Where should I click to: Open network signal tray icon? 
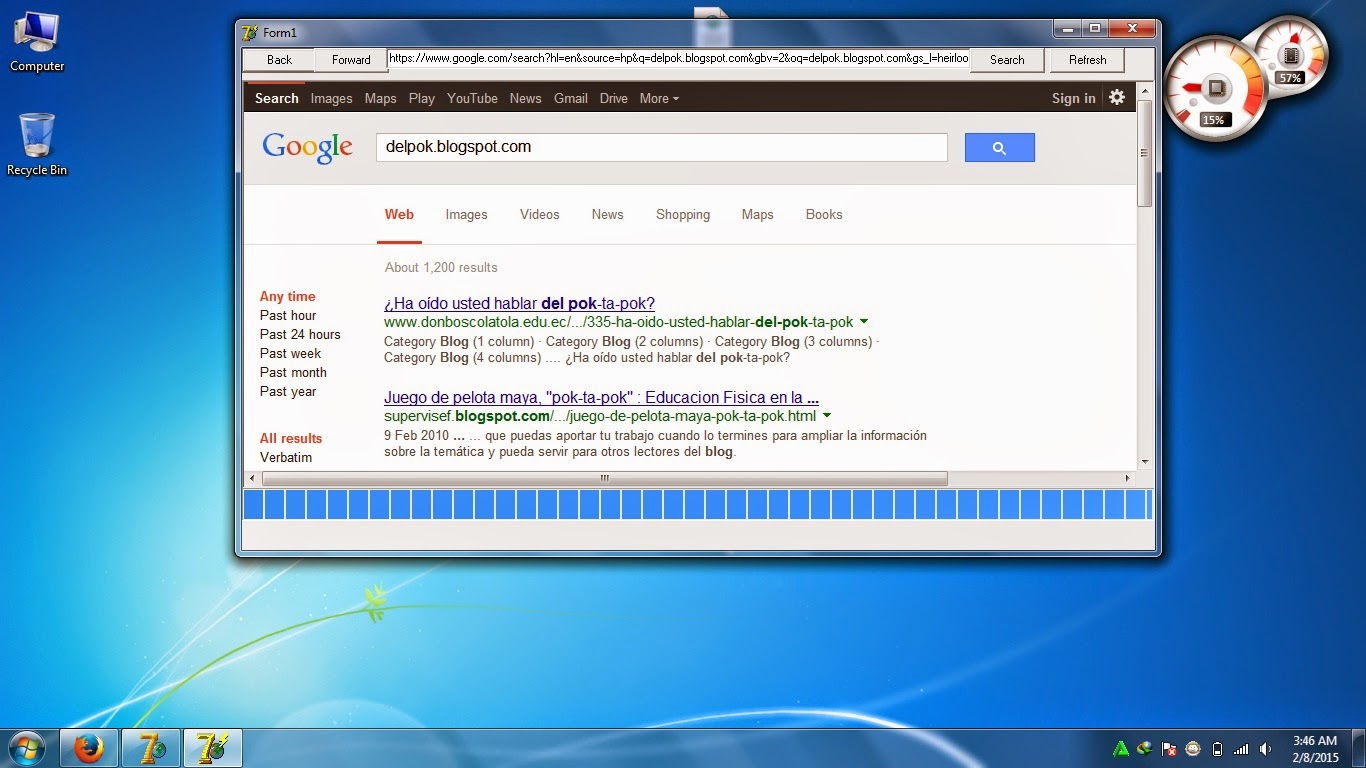click(x=1241, y=749)
